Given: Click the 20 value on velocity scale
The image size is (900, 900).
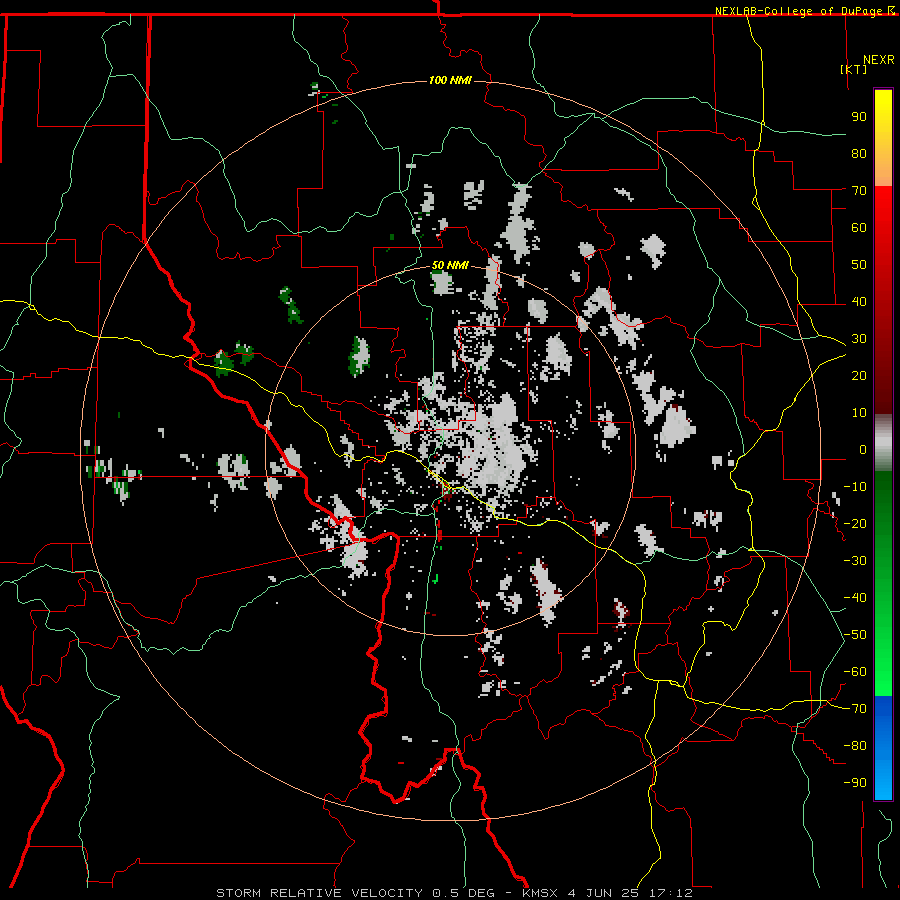Looking at the screenshot, I should [859, 375].
